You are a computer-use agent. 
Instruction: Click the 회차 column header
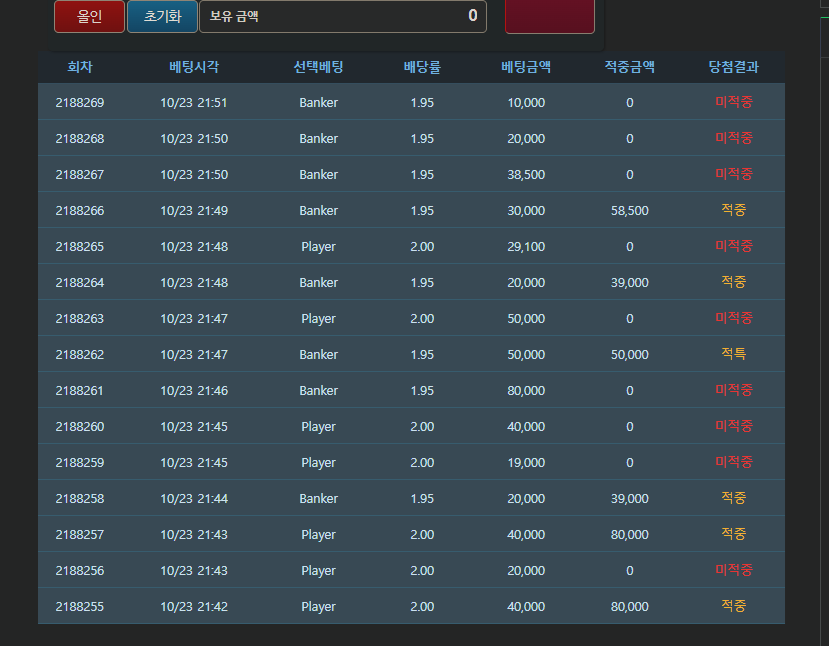(x=80, y=67)
